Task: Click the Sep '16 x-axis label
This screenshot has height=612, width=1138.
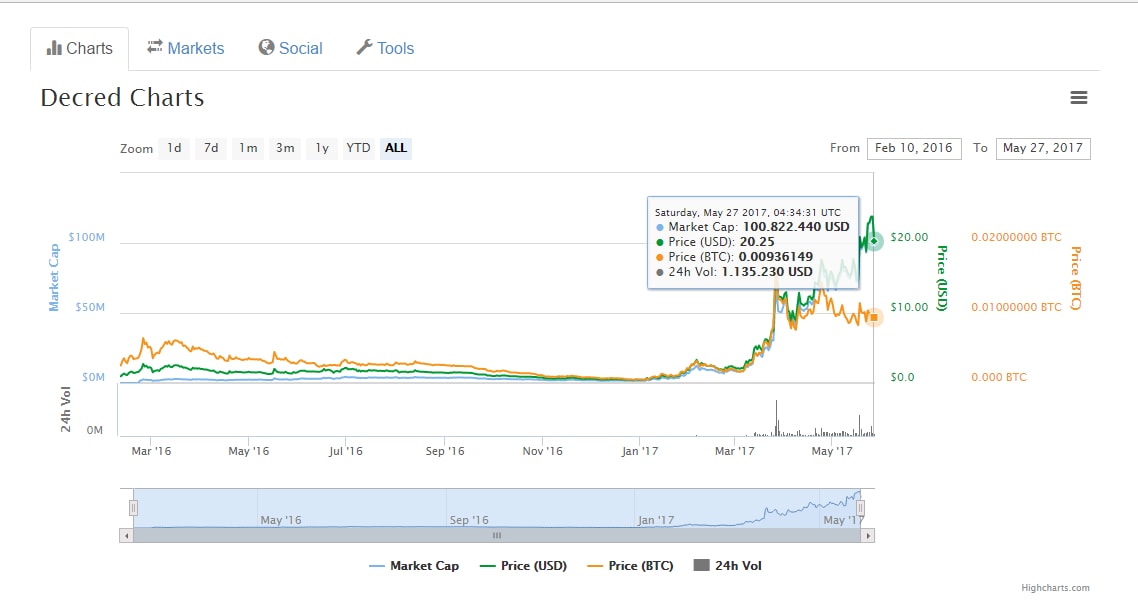Action: (445, 451)
